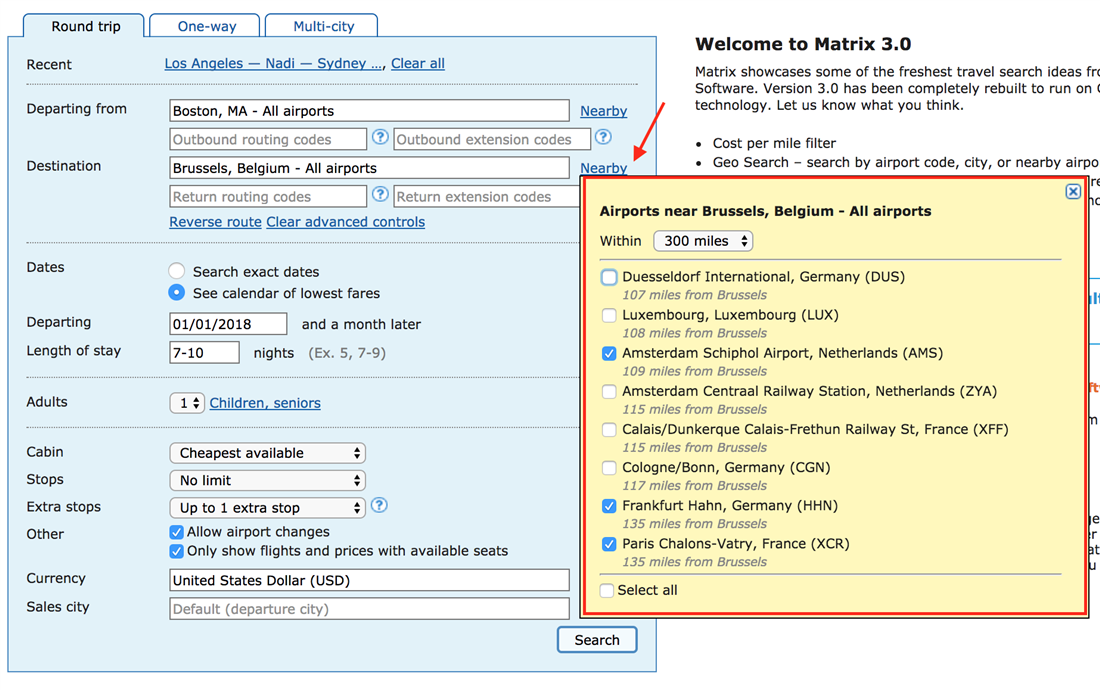Open the Within miles dropdown
The height and width of the screenshot is (690, 1100).
(703, 240)
